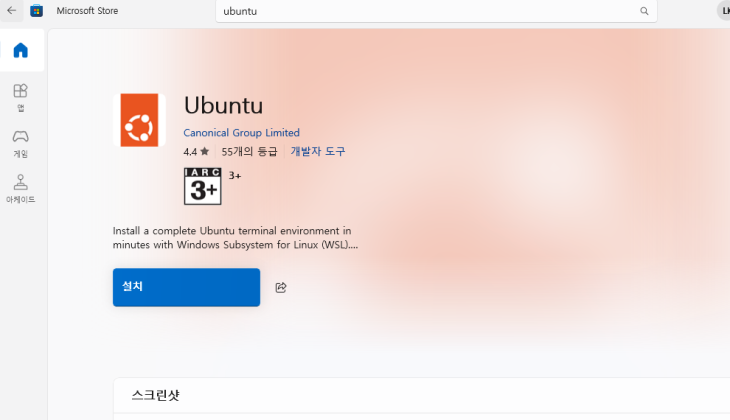Click the Microsoft Store logo icon
Viewport: 730px width, 420px height.
click(36, 10)
